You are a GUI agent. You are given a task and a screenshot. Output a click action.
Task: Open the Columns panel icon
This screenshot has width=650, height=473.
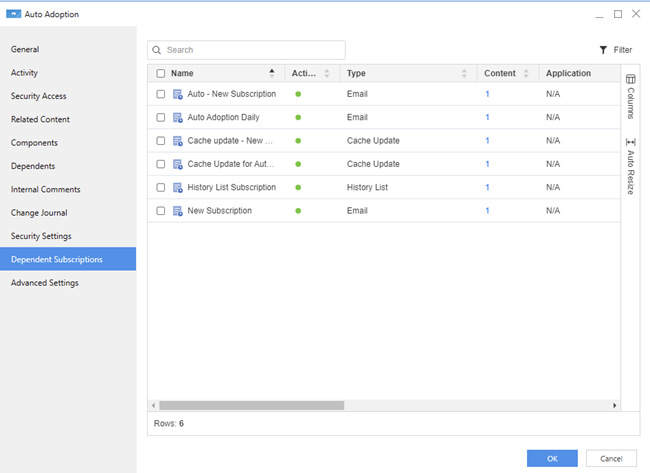click(630, 79)
